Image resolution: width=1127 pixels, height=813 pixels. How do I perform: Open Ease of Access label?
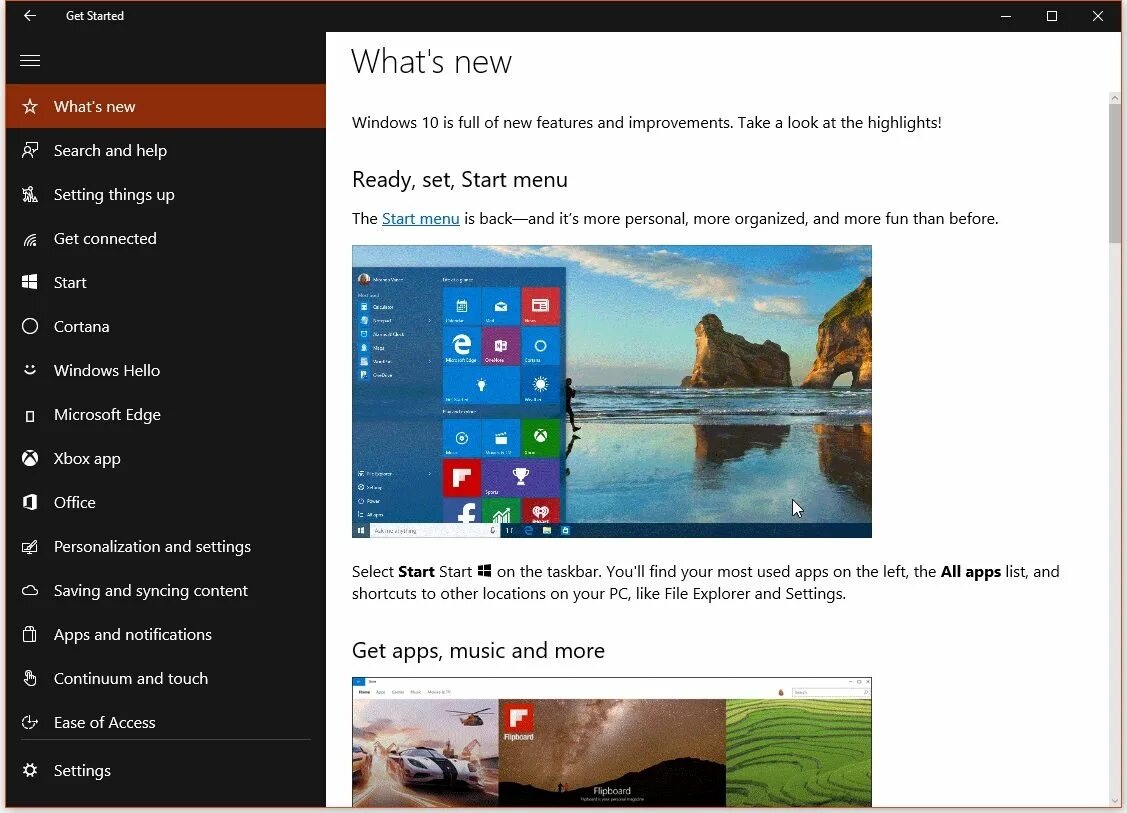tap(104, 722)
